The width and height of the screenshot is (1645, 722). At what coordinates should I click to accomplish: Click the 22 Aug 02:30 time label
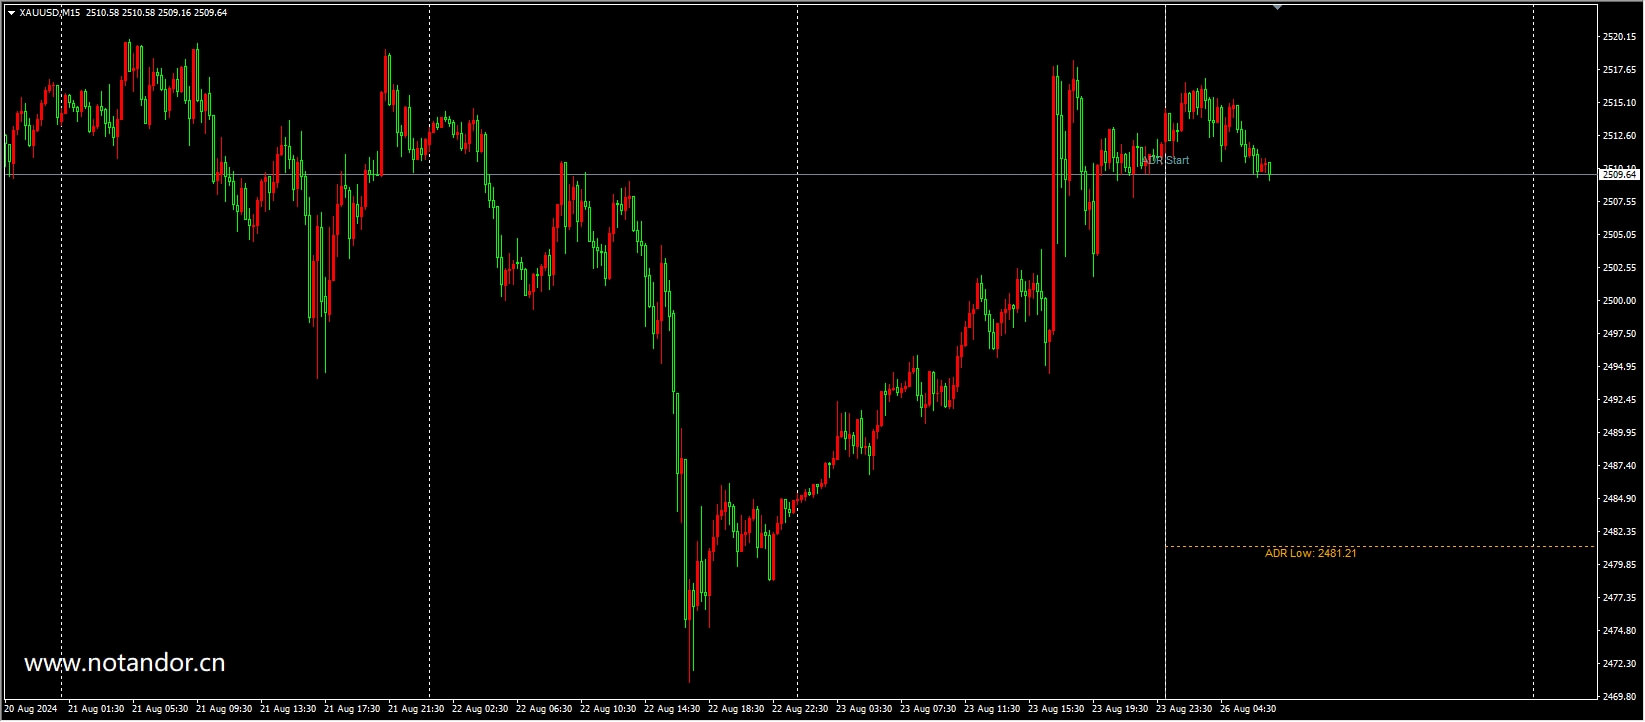pyautogui.click(x=480, y=709)
